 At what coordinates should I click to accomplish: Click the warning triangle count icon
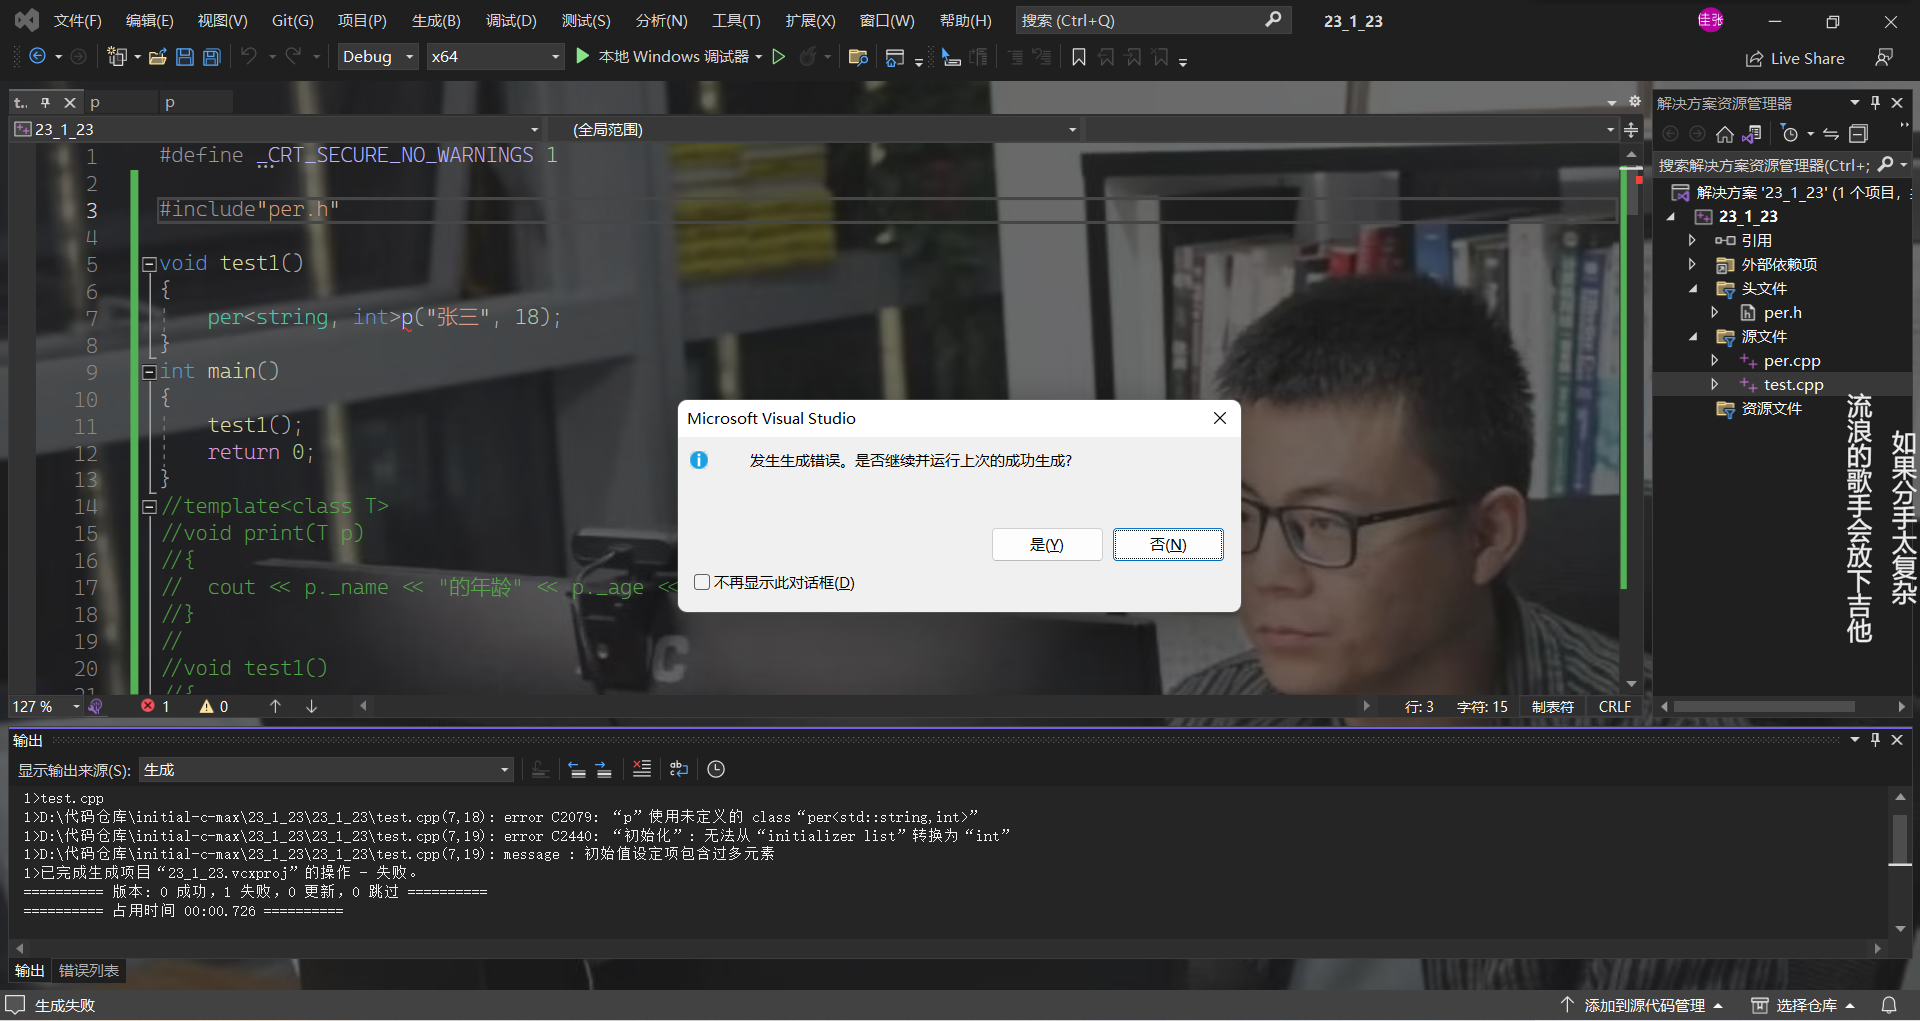pyautogui.click(x=206, y=706)
